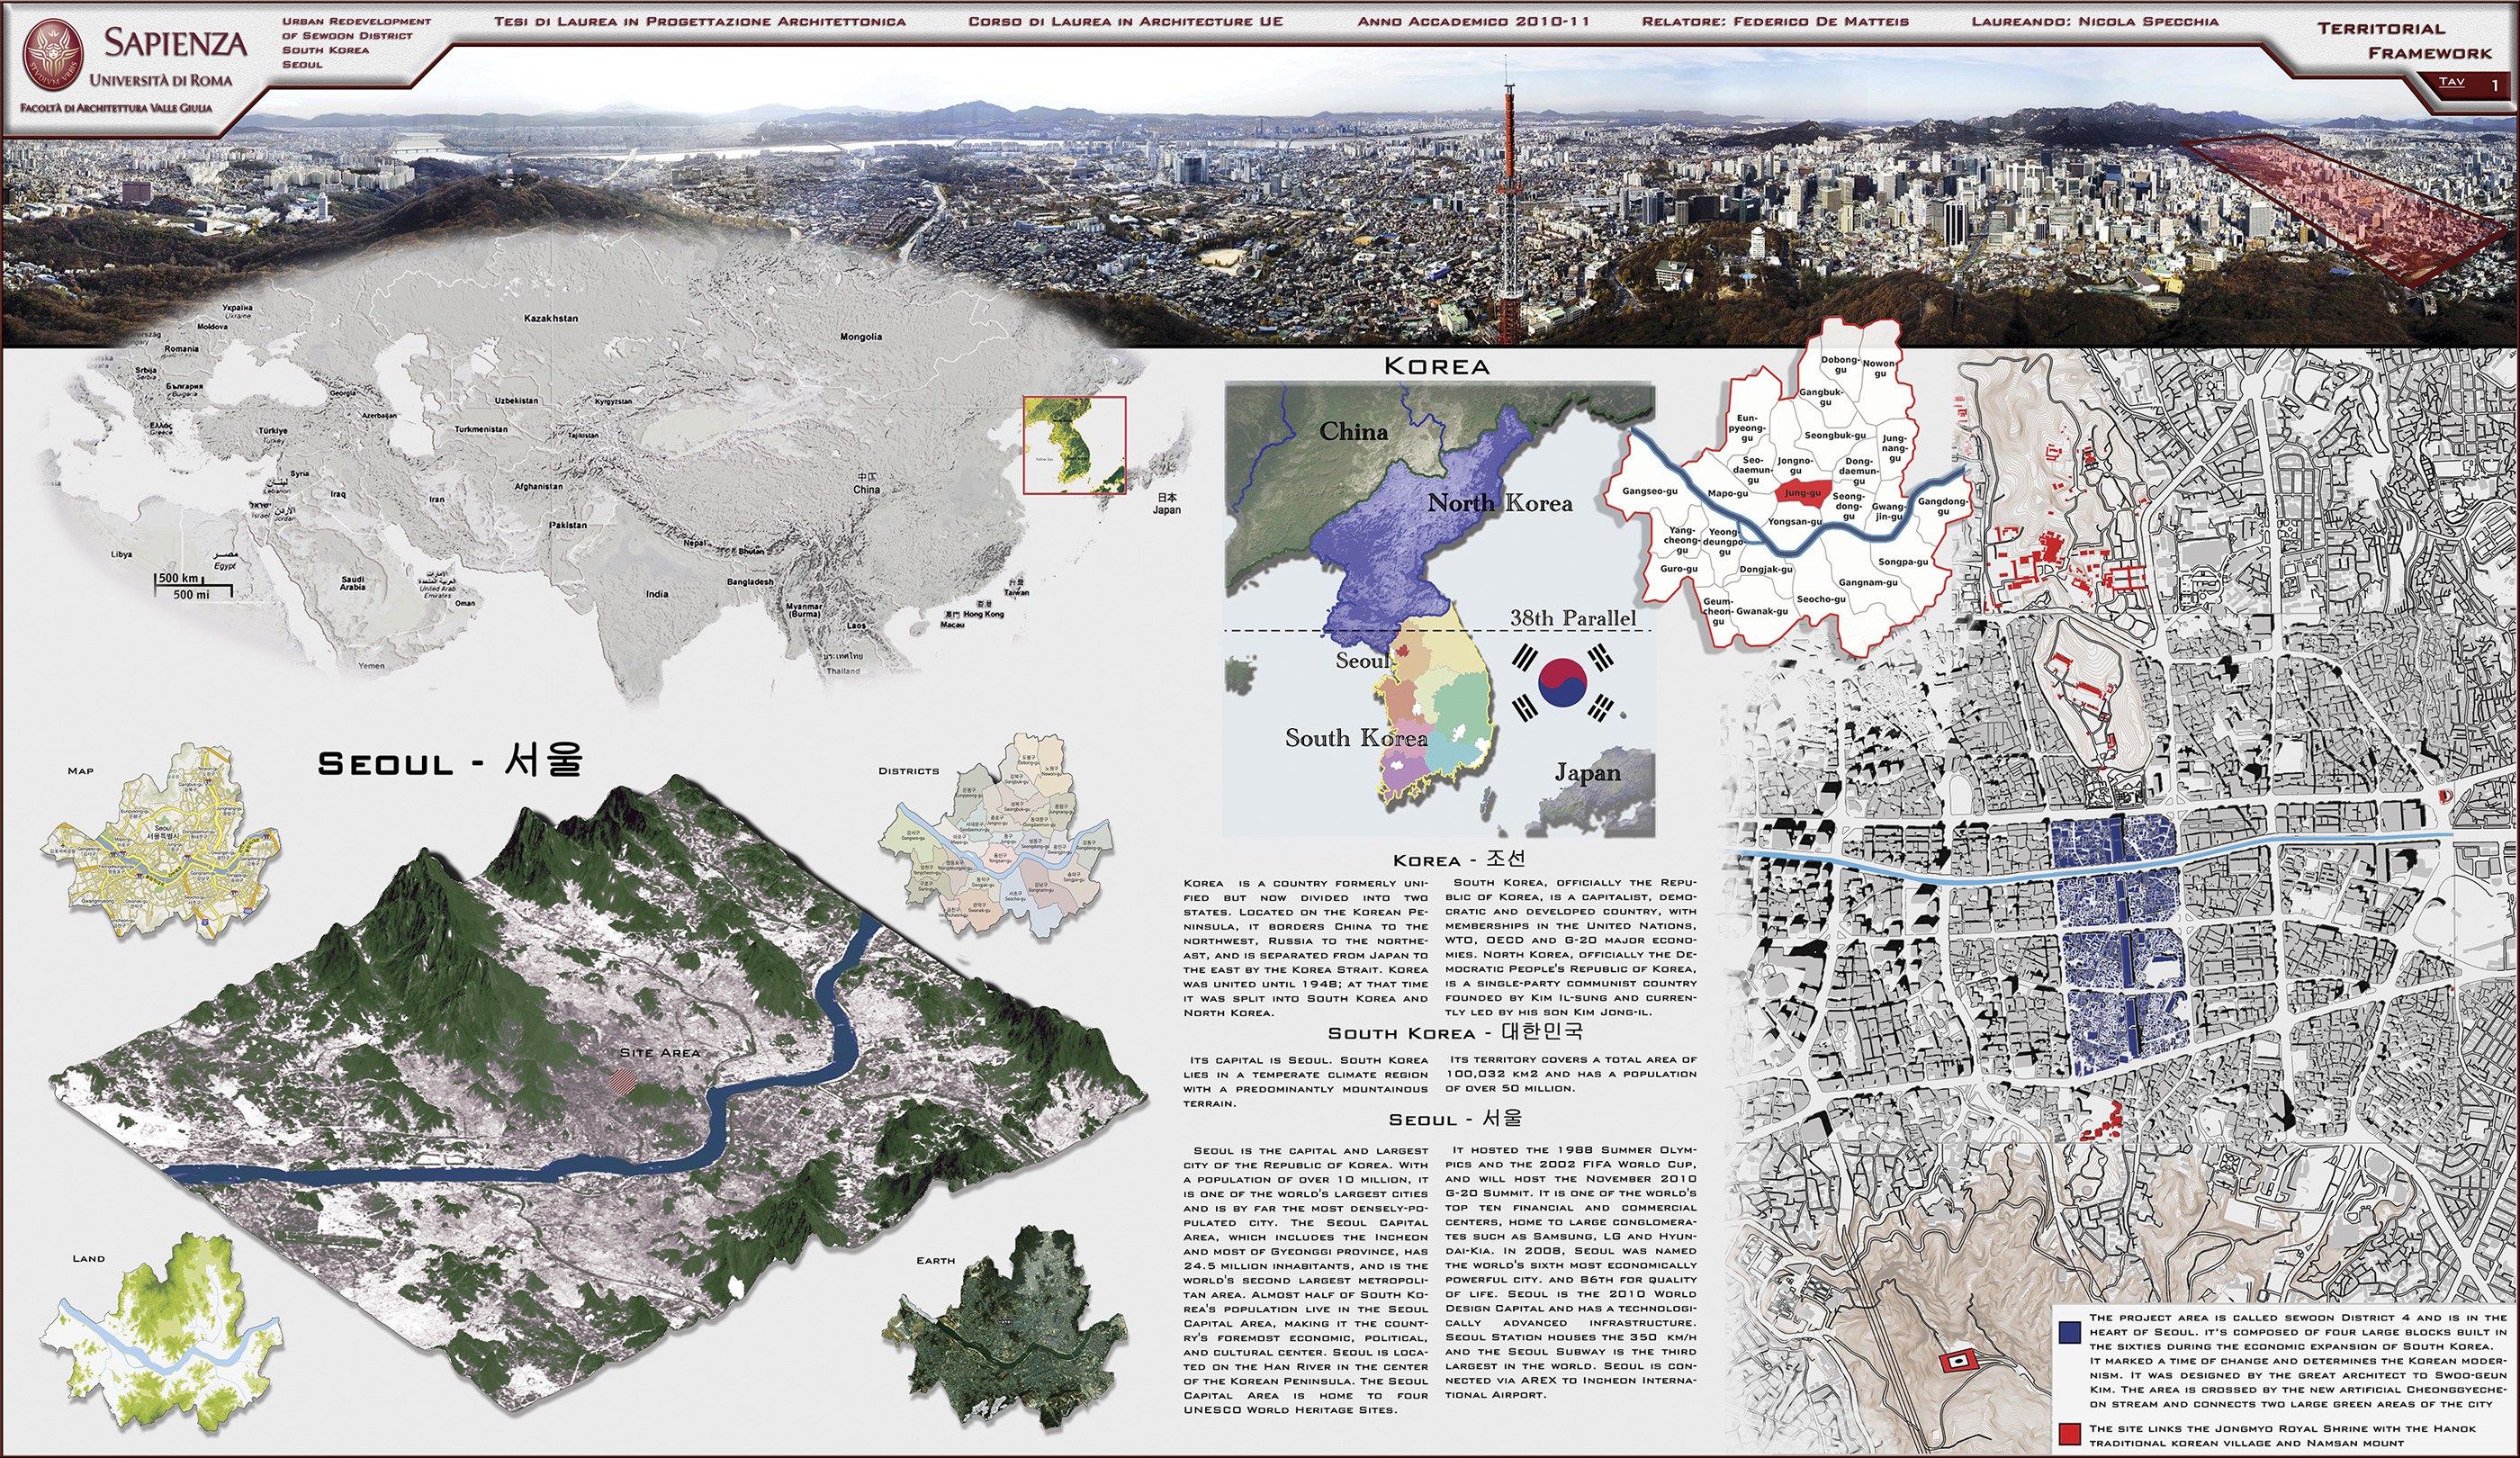
Task: Click 'Libya' on the Asia map
Action: (121, 554)
